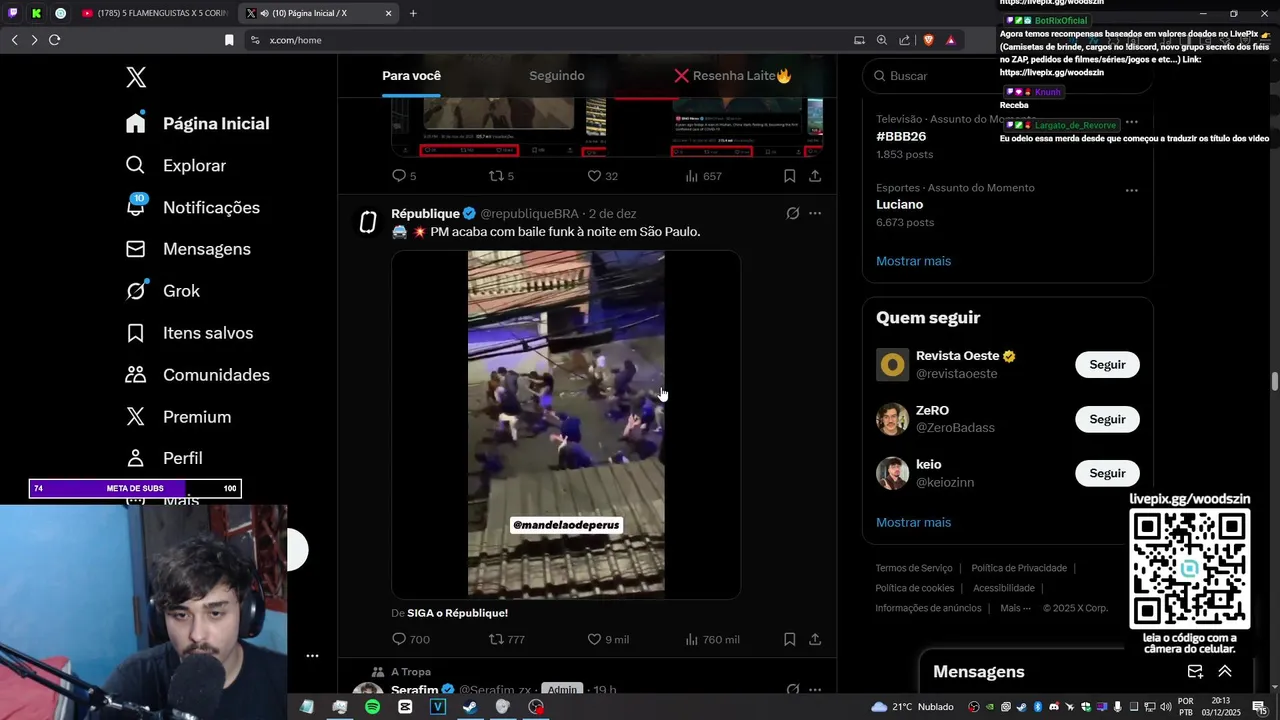Open Itens salvos bookmarks page
This screenshot has width=1280, height=720.
click(x=189, y=333)
